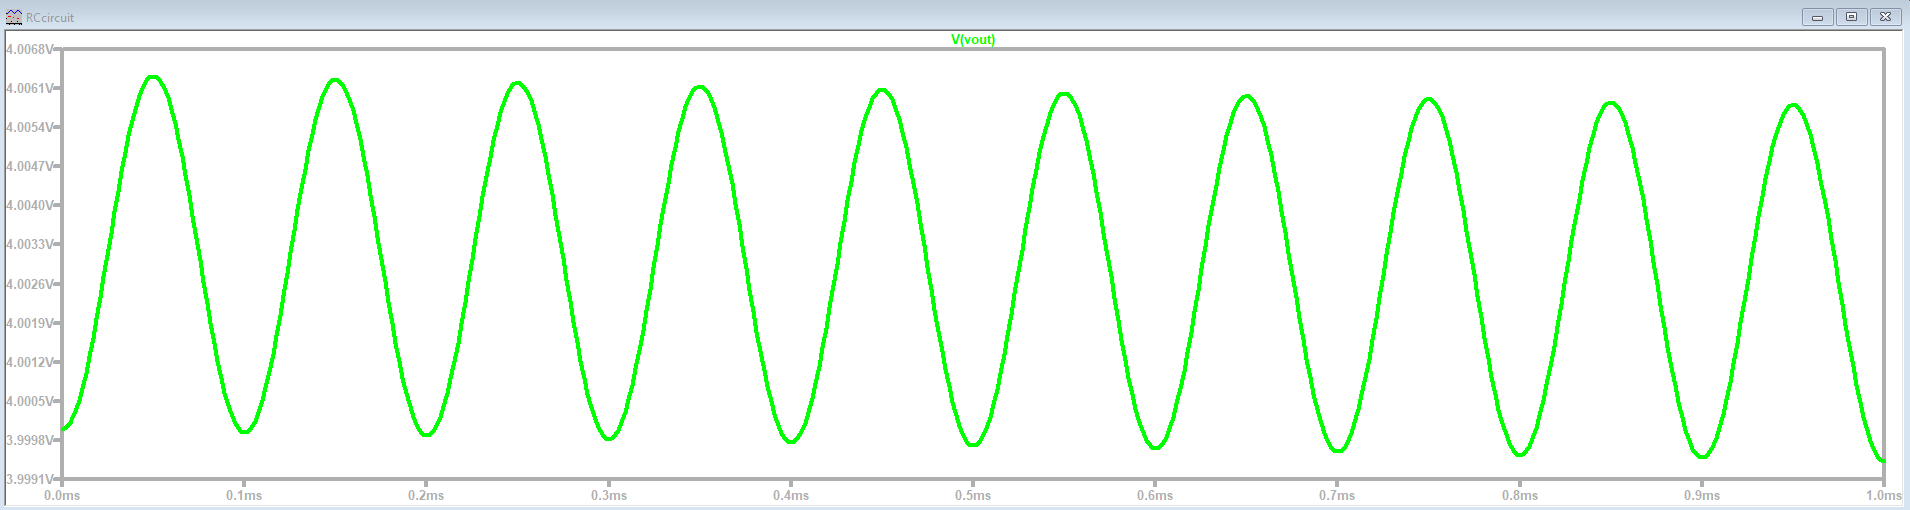Select the V(vout) trace label
The height and width of the screenshot is (510, 1910).
coord(972,40)
